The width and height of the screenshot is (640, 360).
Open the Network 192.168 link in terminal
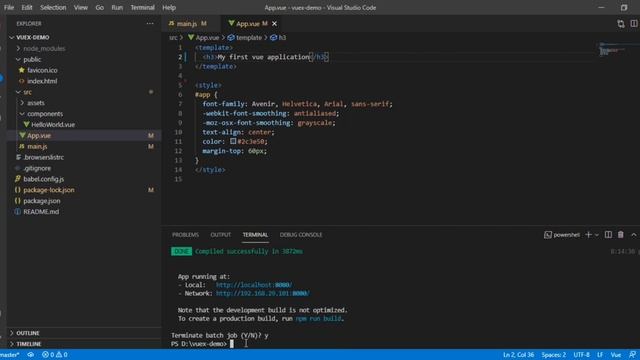(262, 293)
